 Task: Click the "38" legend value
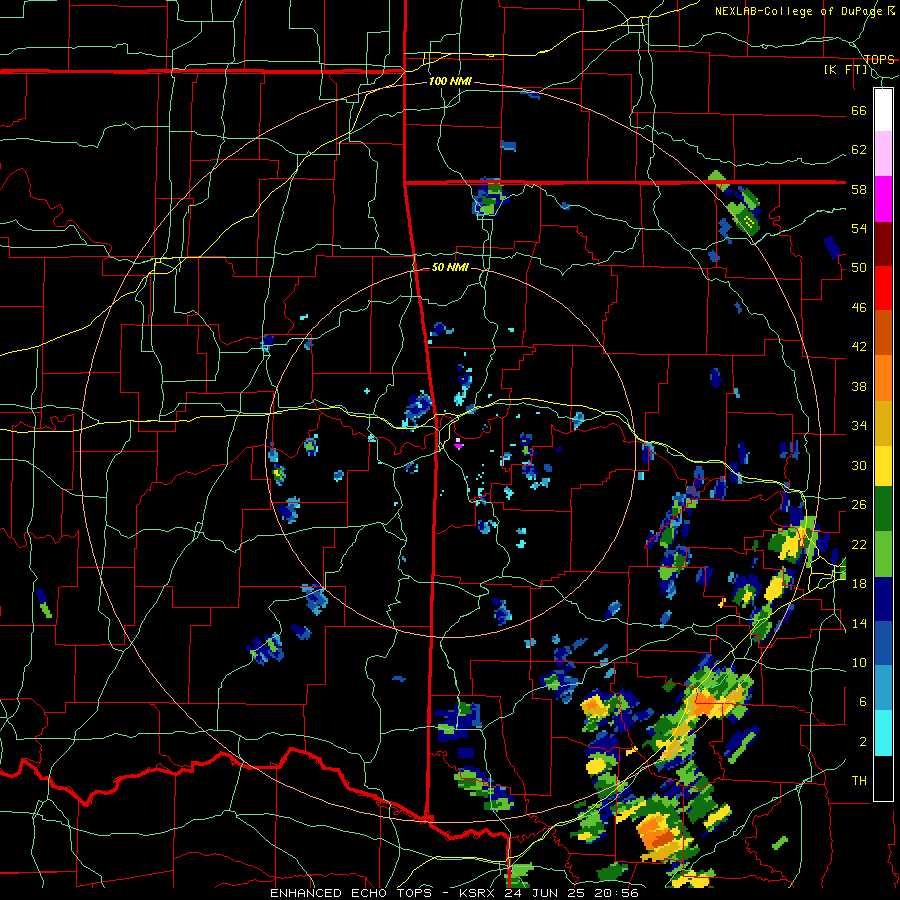859,387
